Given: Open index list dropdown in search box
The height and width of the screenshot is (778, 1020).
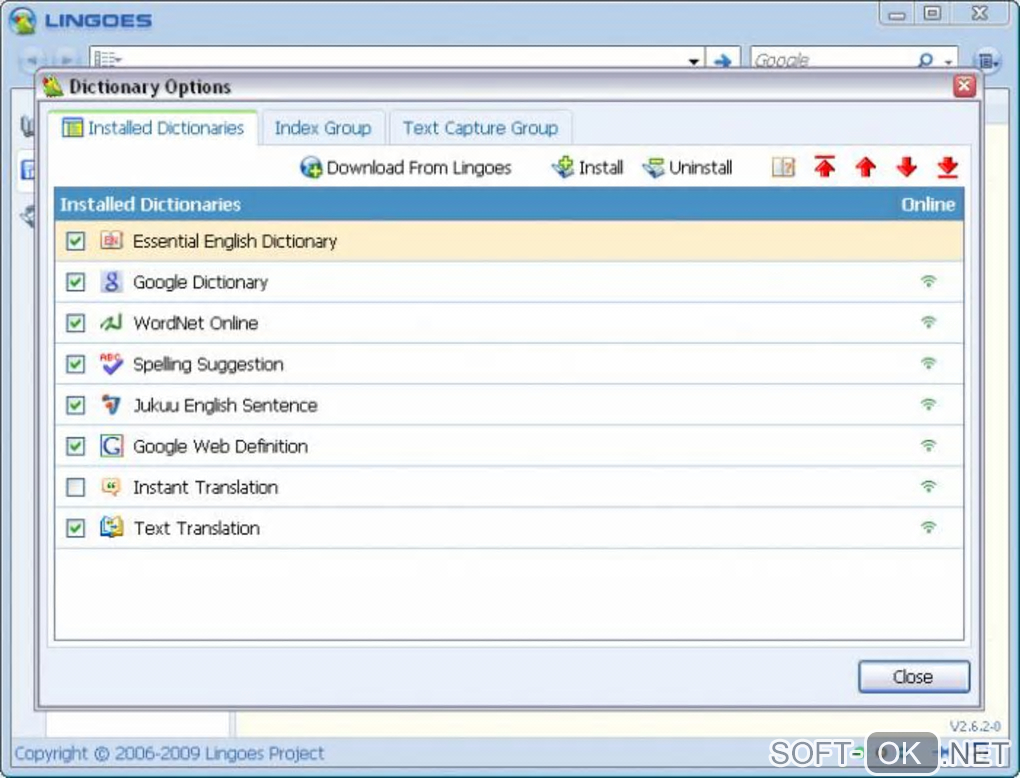Looking at the screenshot, I should point(108,60).
